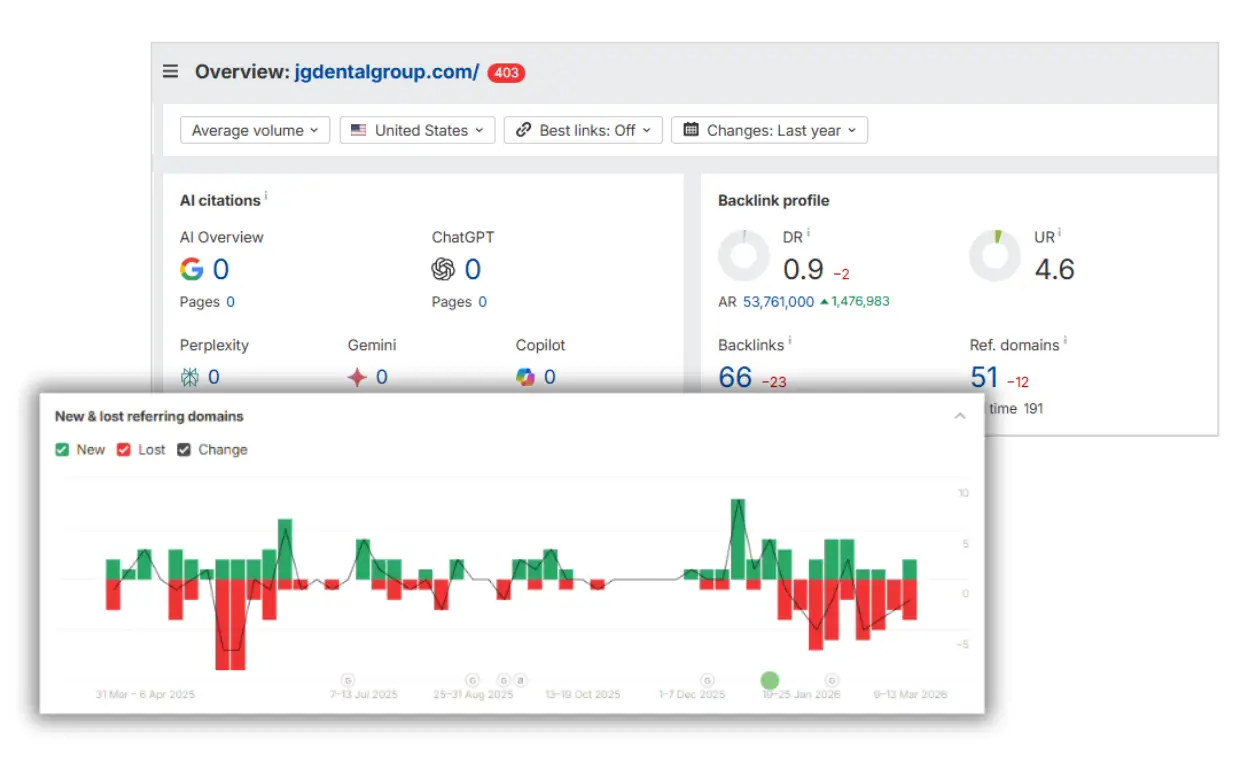Click the green Google update marker on timeline

(x=770, y=680)
